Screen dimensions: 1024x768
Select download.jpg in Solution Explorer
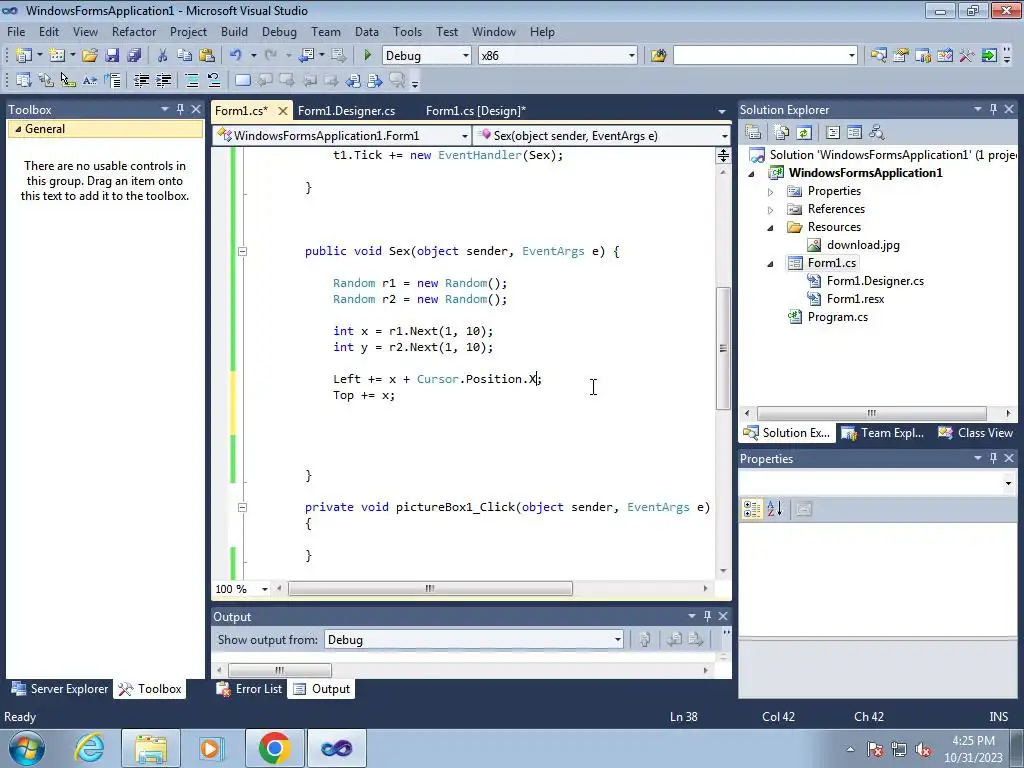click(863, 245)
